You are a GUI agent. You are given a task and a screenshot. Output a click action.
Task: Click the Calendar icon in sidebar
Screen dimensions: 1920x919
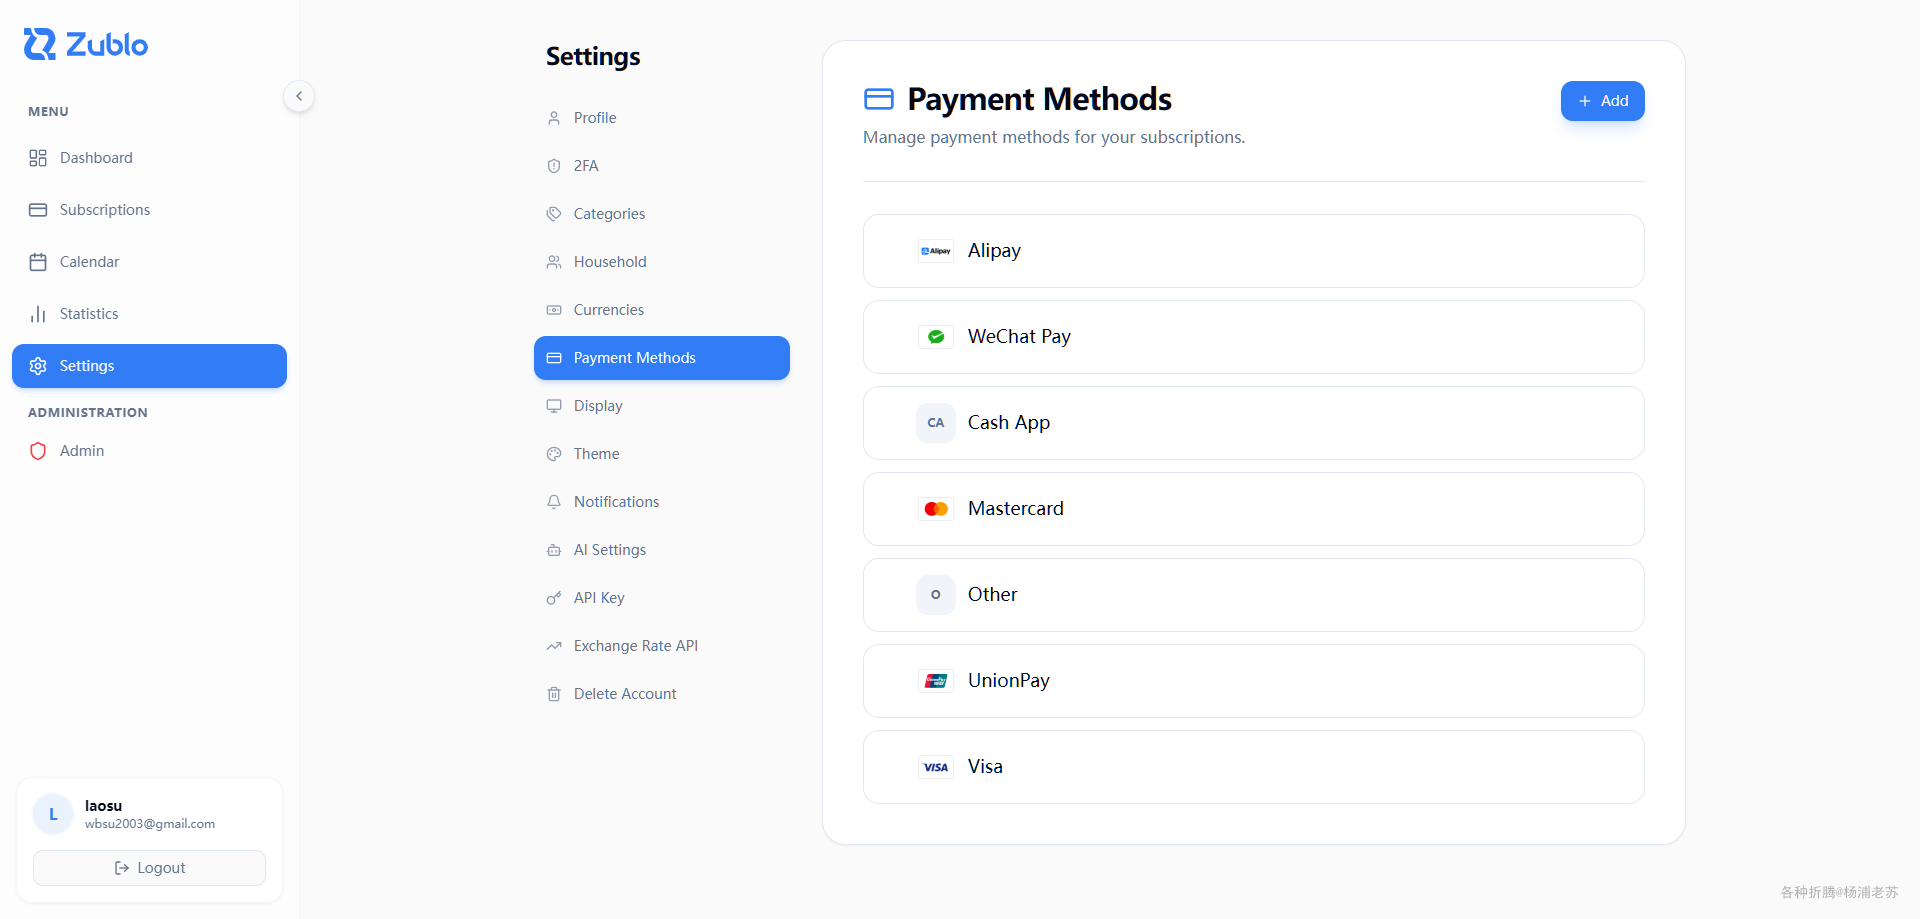38,262
